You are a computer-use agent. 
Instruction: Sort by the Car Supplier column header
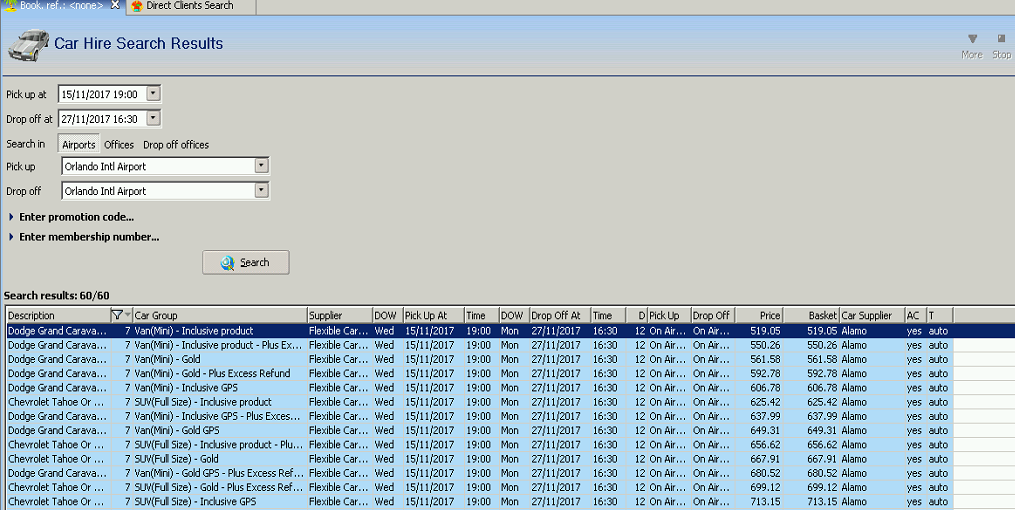(872, 315)
